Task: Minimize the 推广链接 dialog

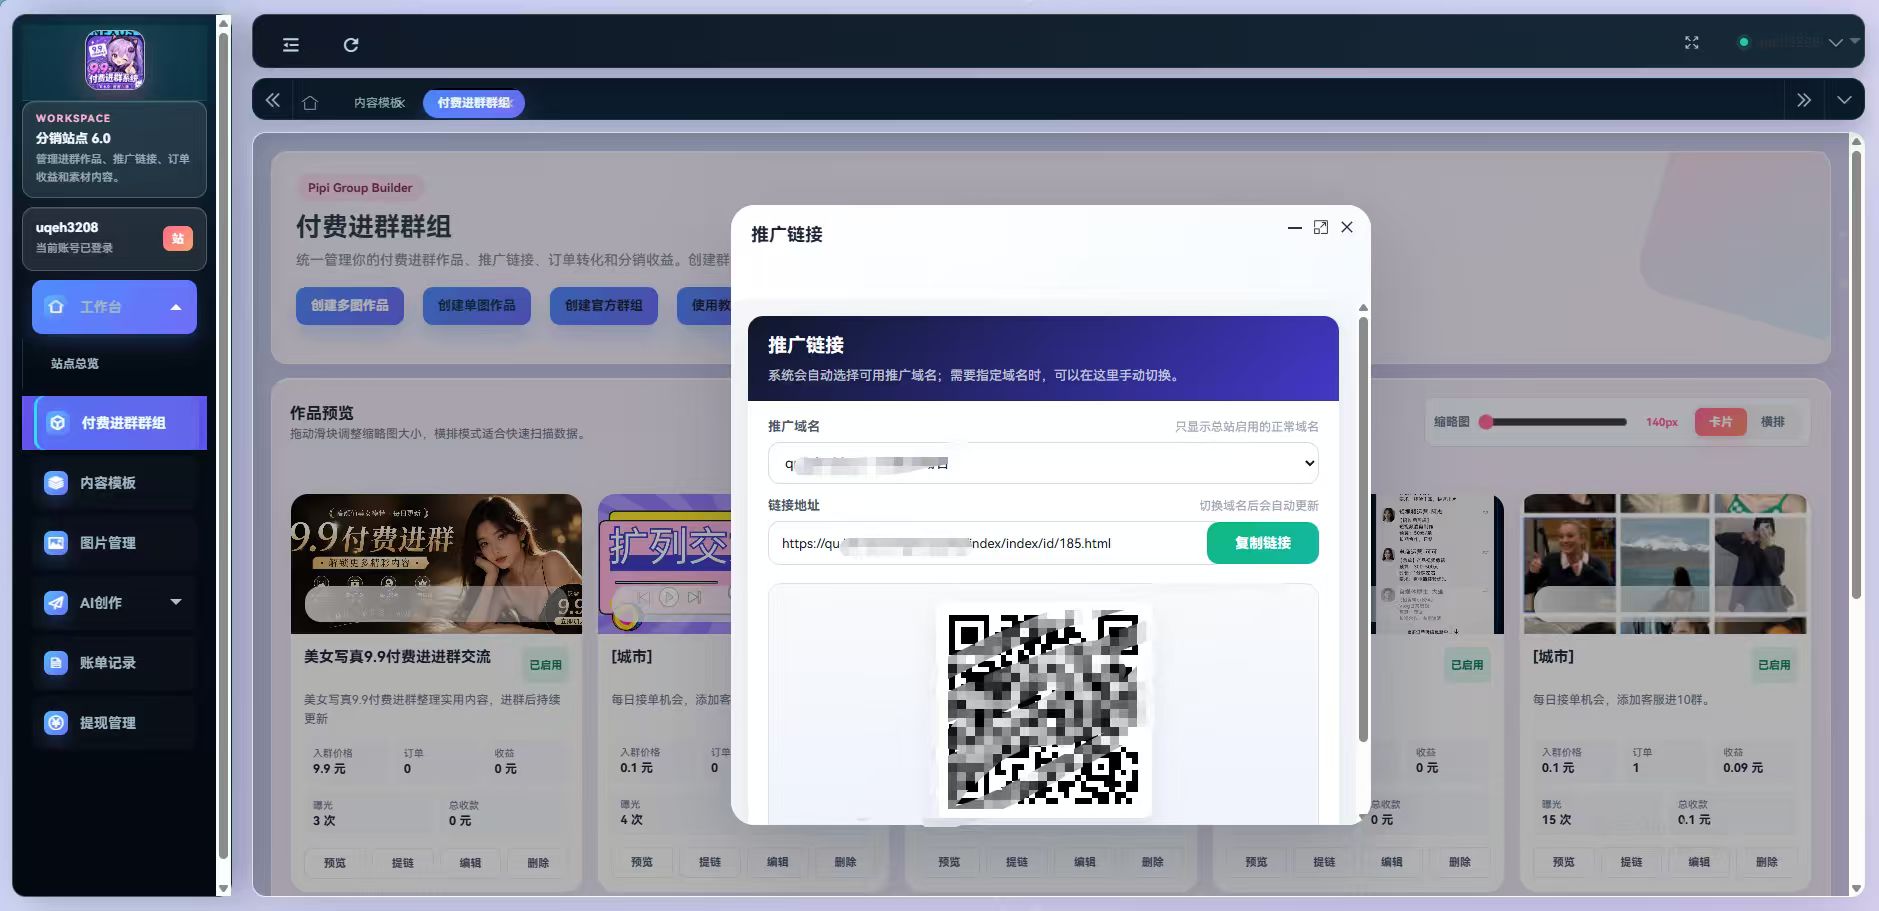Action: (1294, 227)
